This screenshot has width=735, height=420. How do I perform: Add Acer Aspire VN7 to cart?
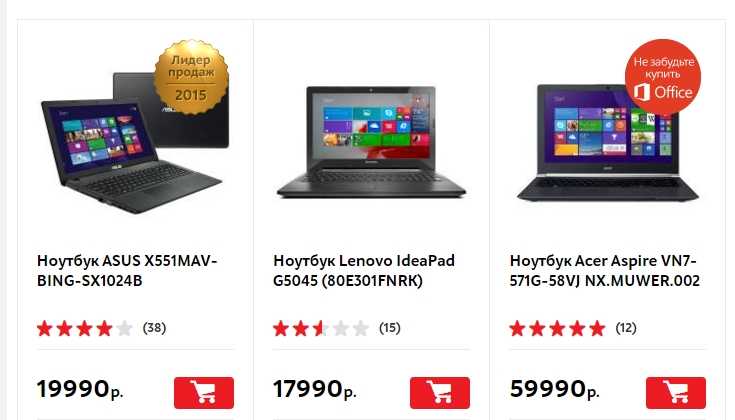pyautogui.click(x=676, y=392)
